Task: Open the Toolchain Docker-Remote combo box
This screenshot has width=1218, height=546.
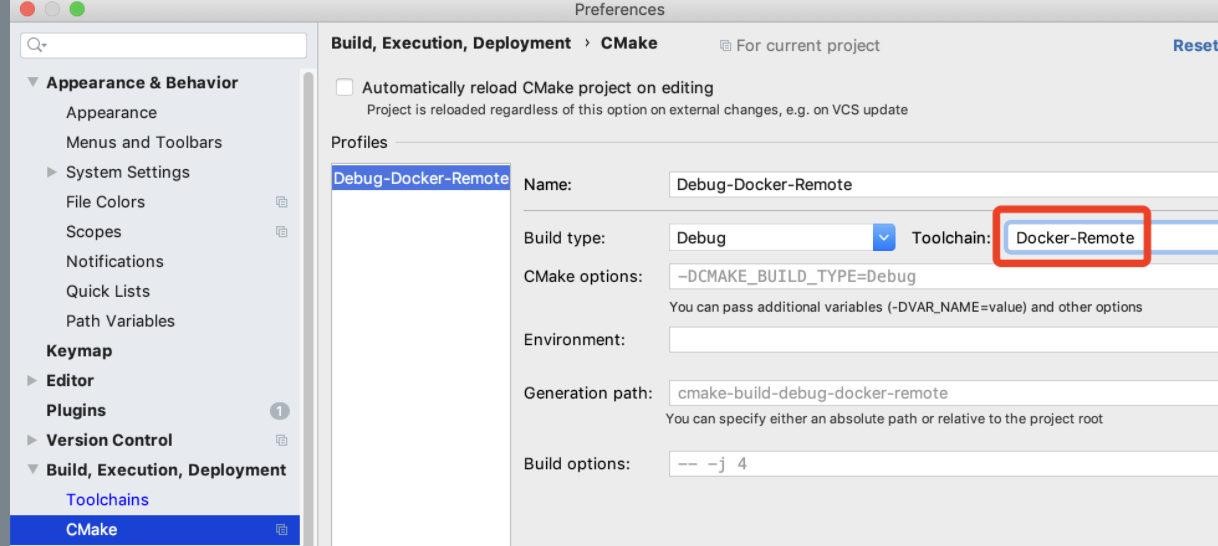Action: coord(1110,238)
